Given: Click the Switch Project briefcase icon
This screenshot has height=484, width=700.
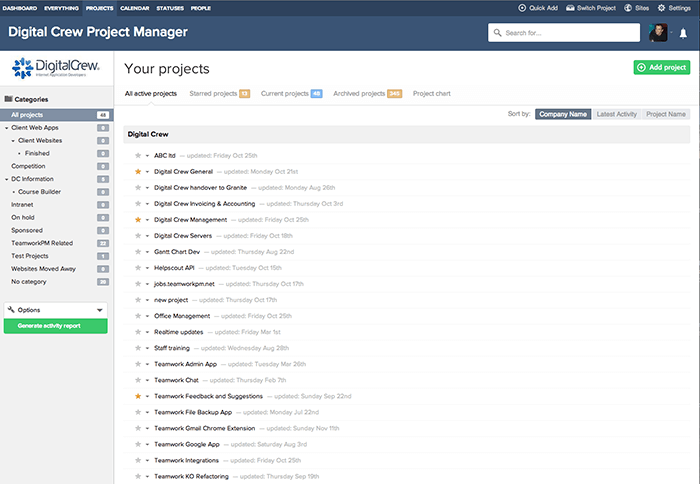Looking at the screenshot, I should 570,8.
